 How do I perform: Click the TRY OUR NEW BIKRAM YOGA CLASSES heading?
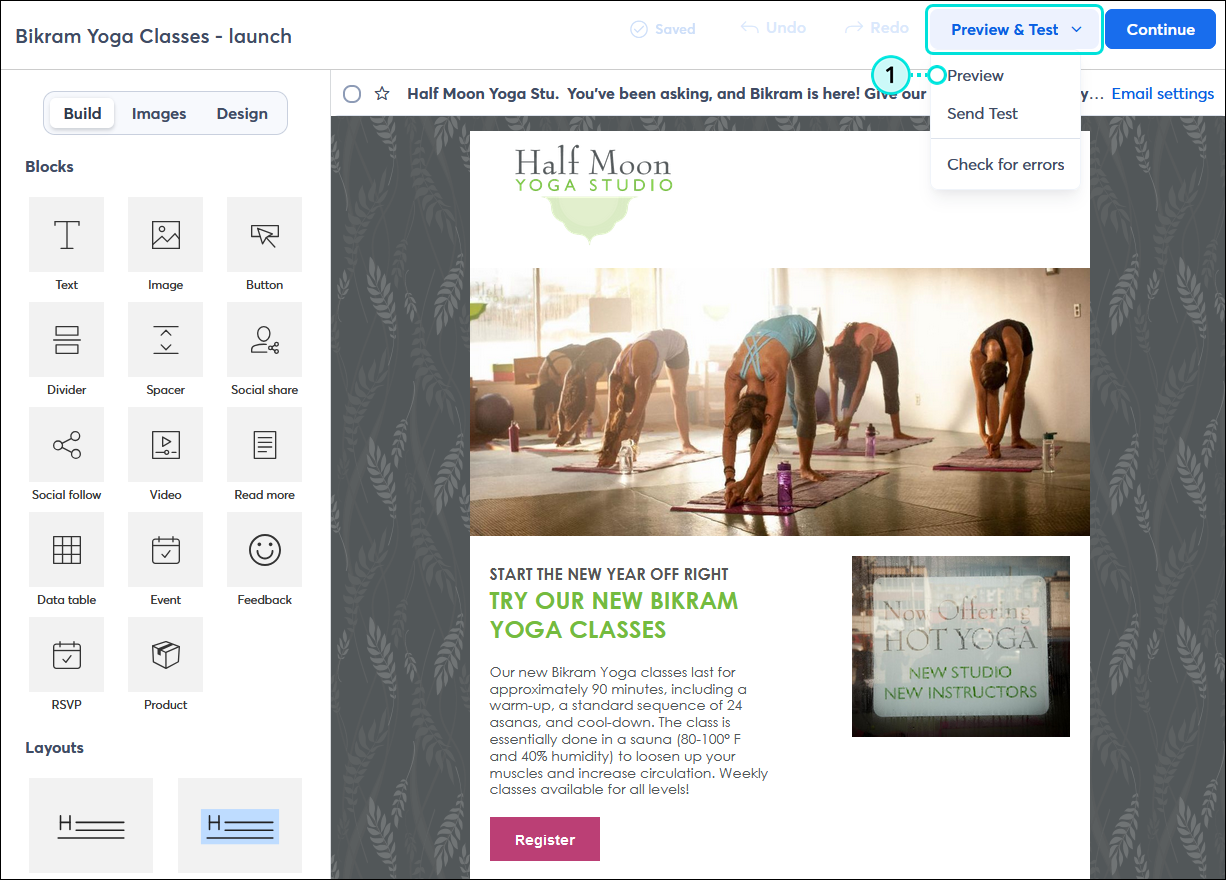pos(614,615)
